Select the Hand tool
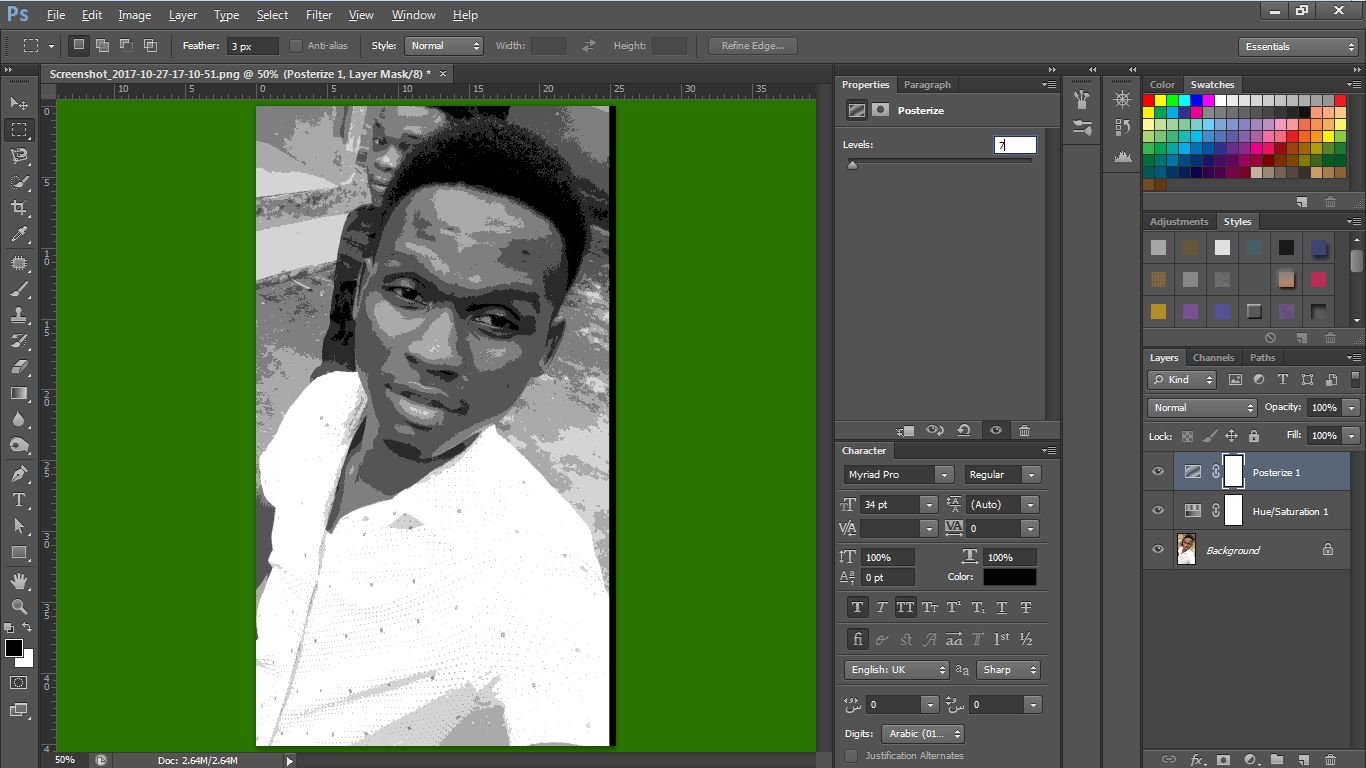This screenshot has width=1366, height=768. coord(19,581)
